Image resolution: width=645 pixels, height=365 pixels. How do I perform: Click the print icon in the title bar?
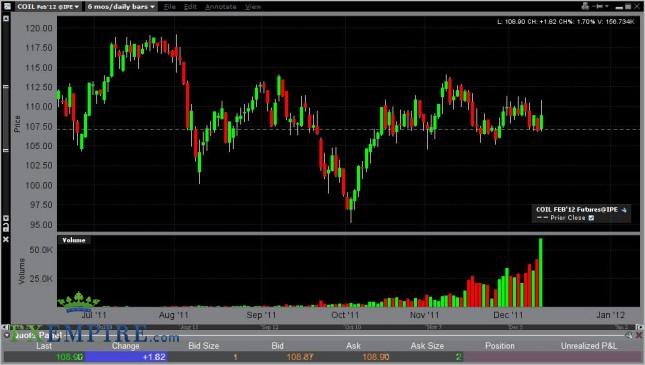[585, 6]
